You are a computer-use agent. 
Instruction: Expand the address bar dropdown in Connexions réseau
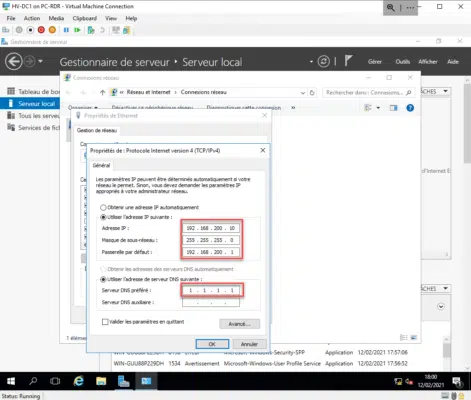(303, 92)
